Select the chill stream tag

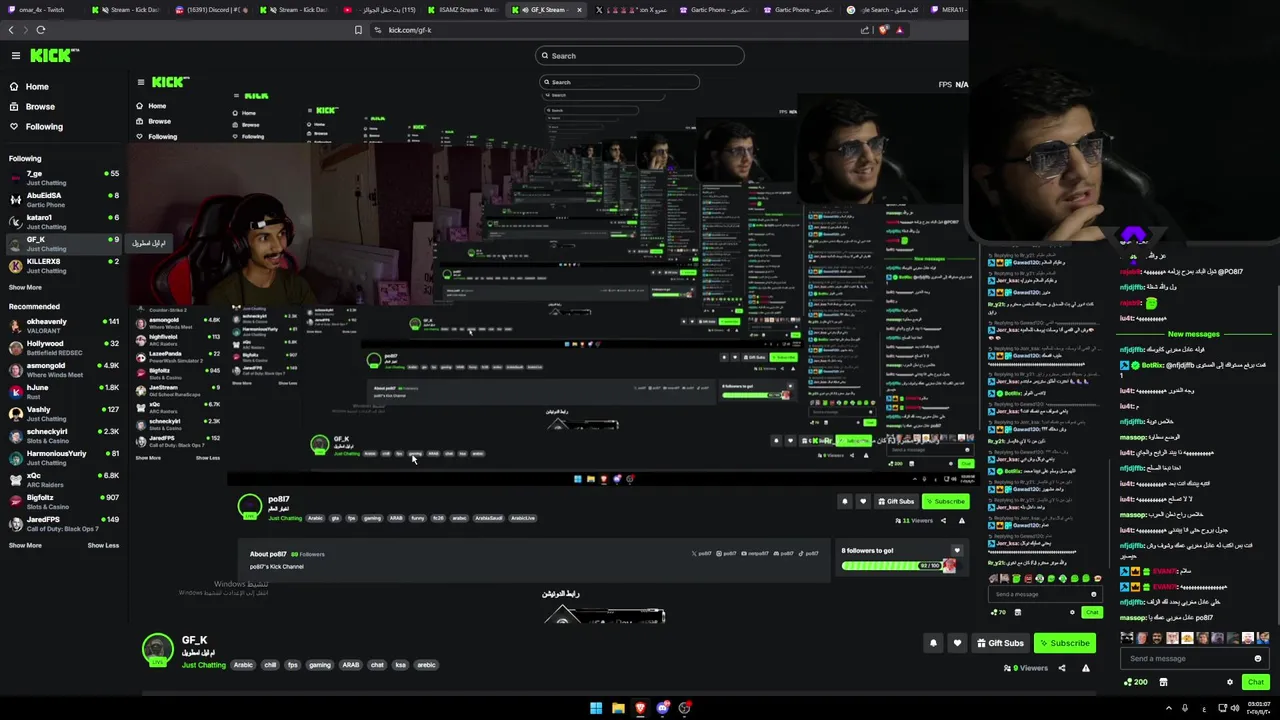point(270,665)
